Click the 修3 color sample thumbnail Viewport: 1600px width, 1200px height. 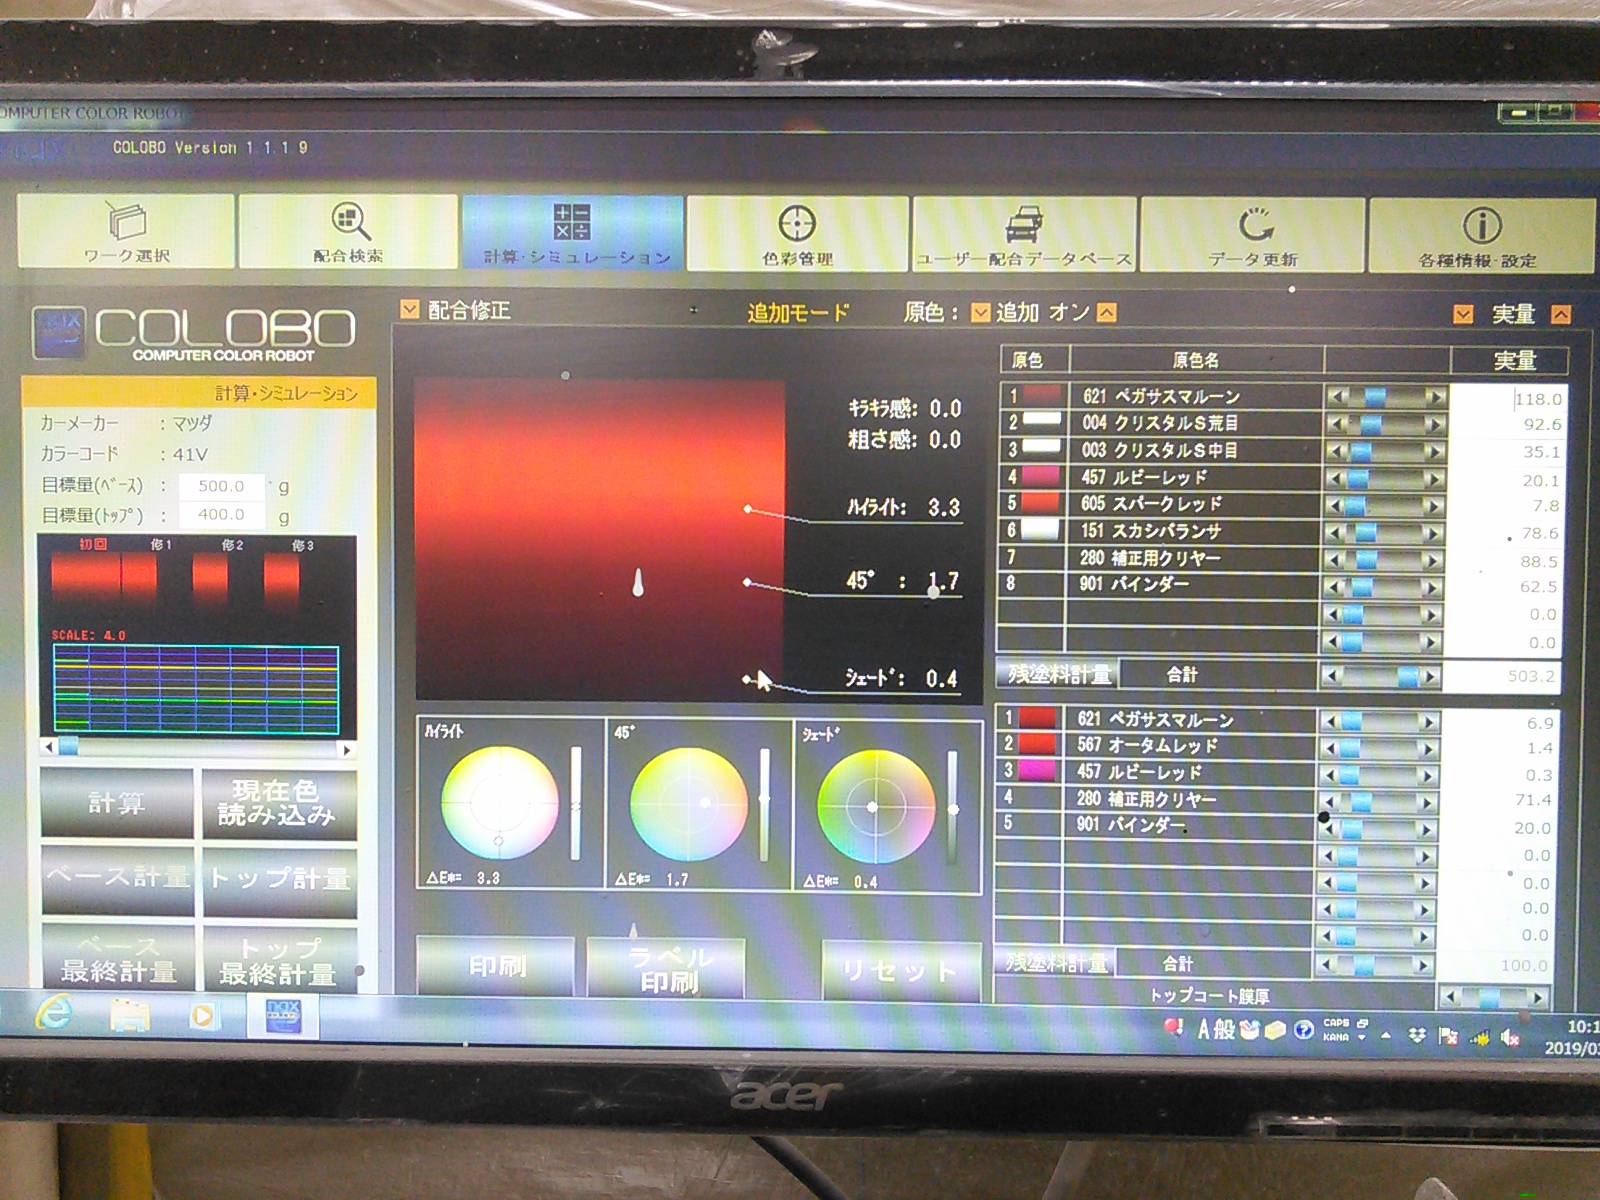tap(281, 581)
